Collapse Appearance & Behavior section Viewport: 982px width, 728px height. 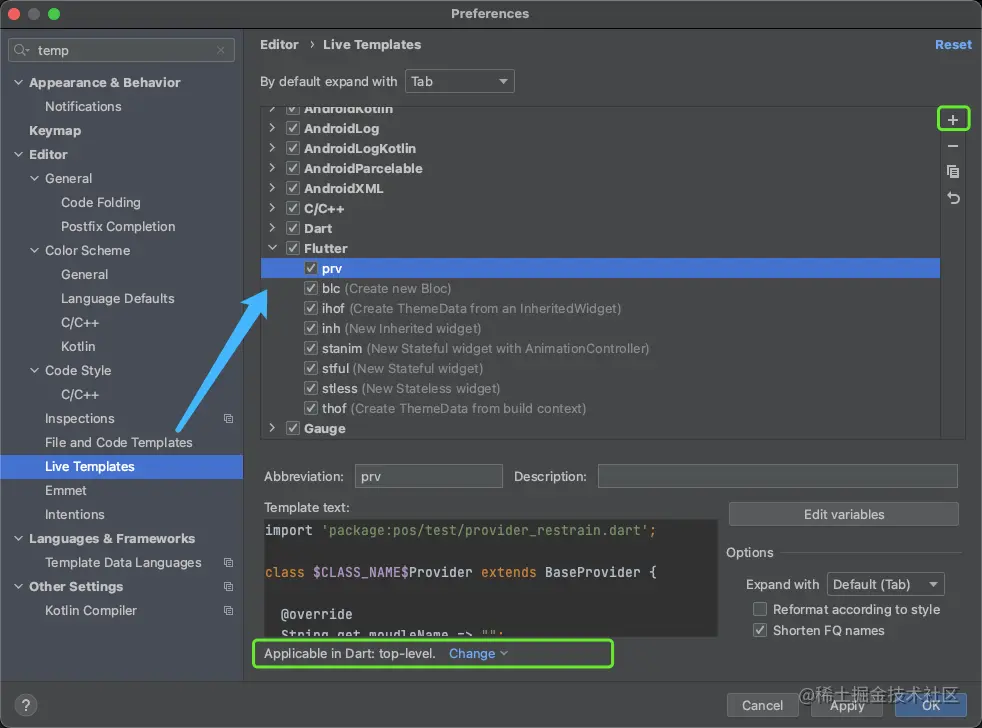tap(19, 82)
